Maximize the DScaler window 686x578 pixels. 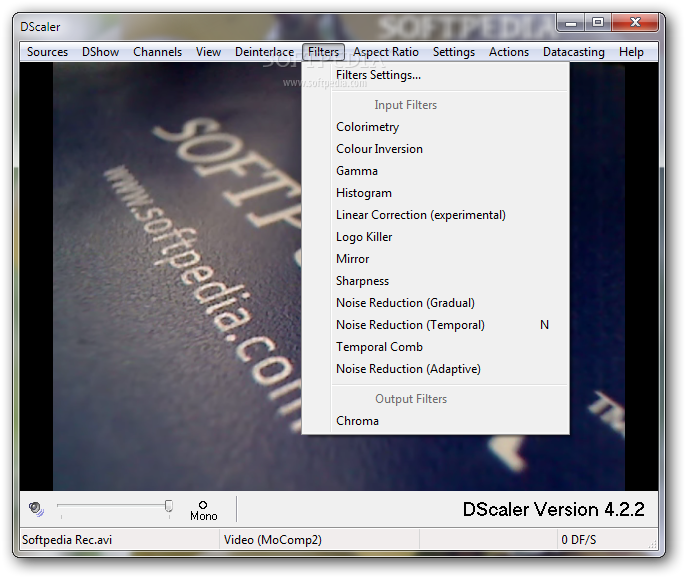tap(598, 22)
